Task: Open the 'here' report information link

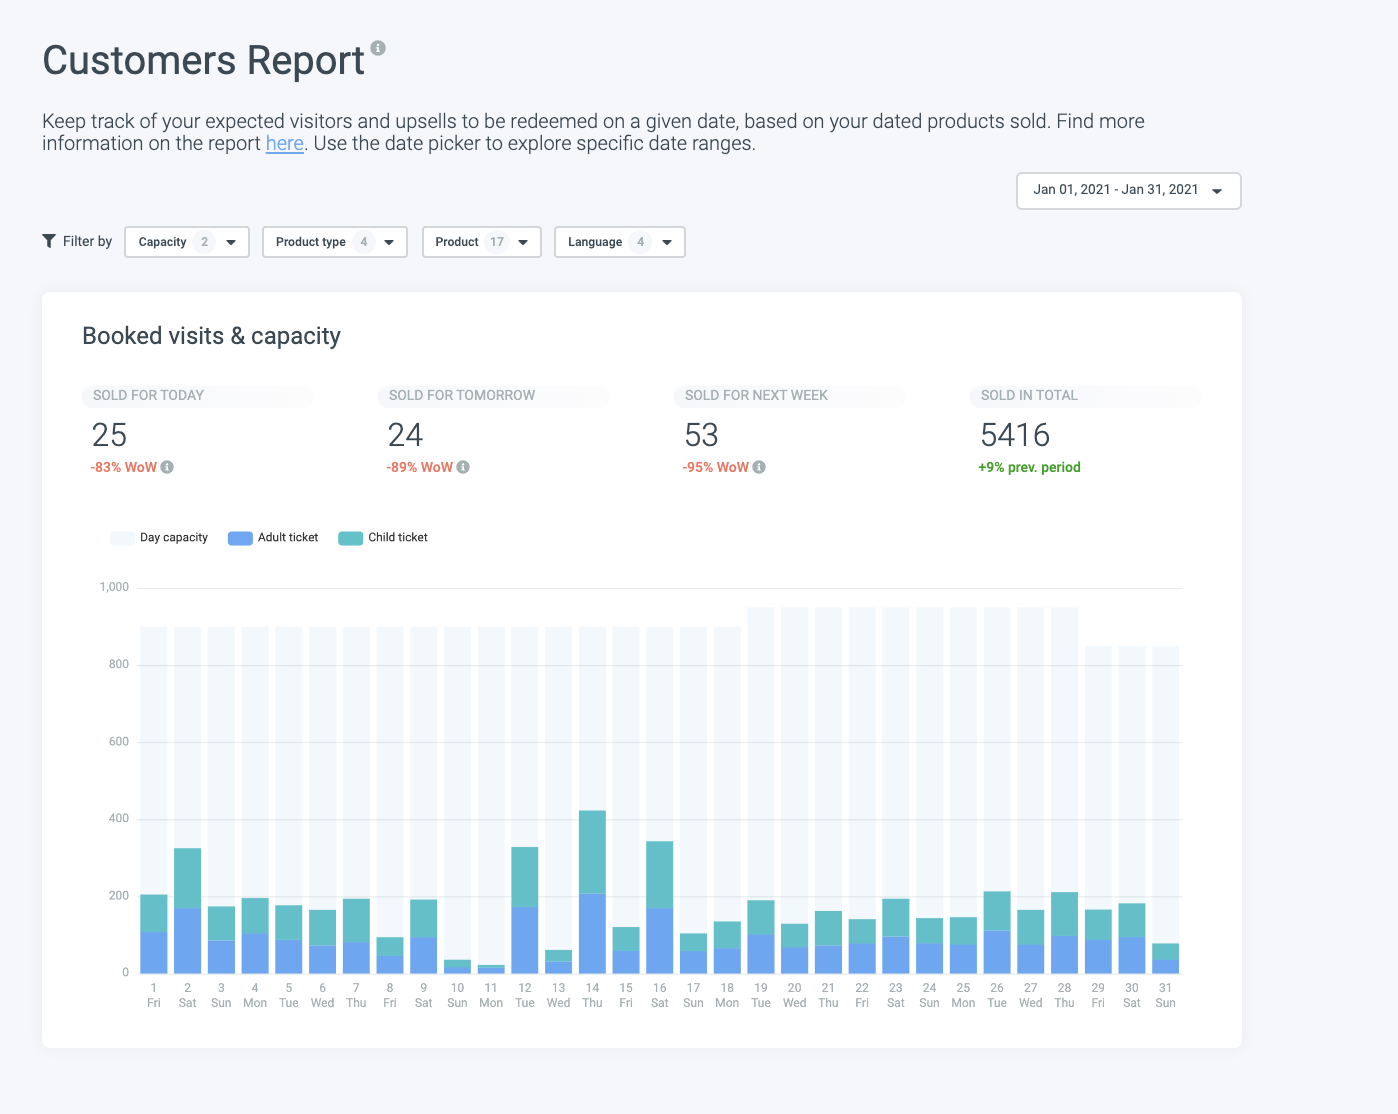Action: point(284,143)
